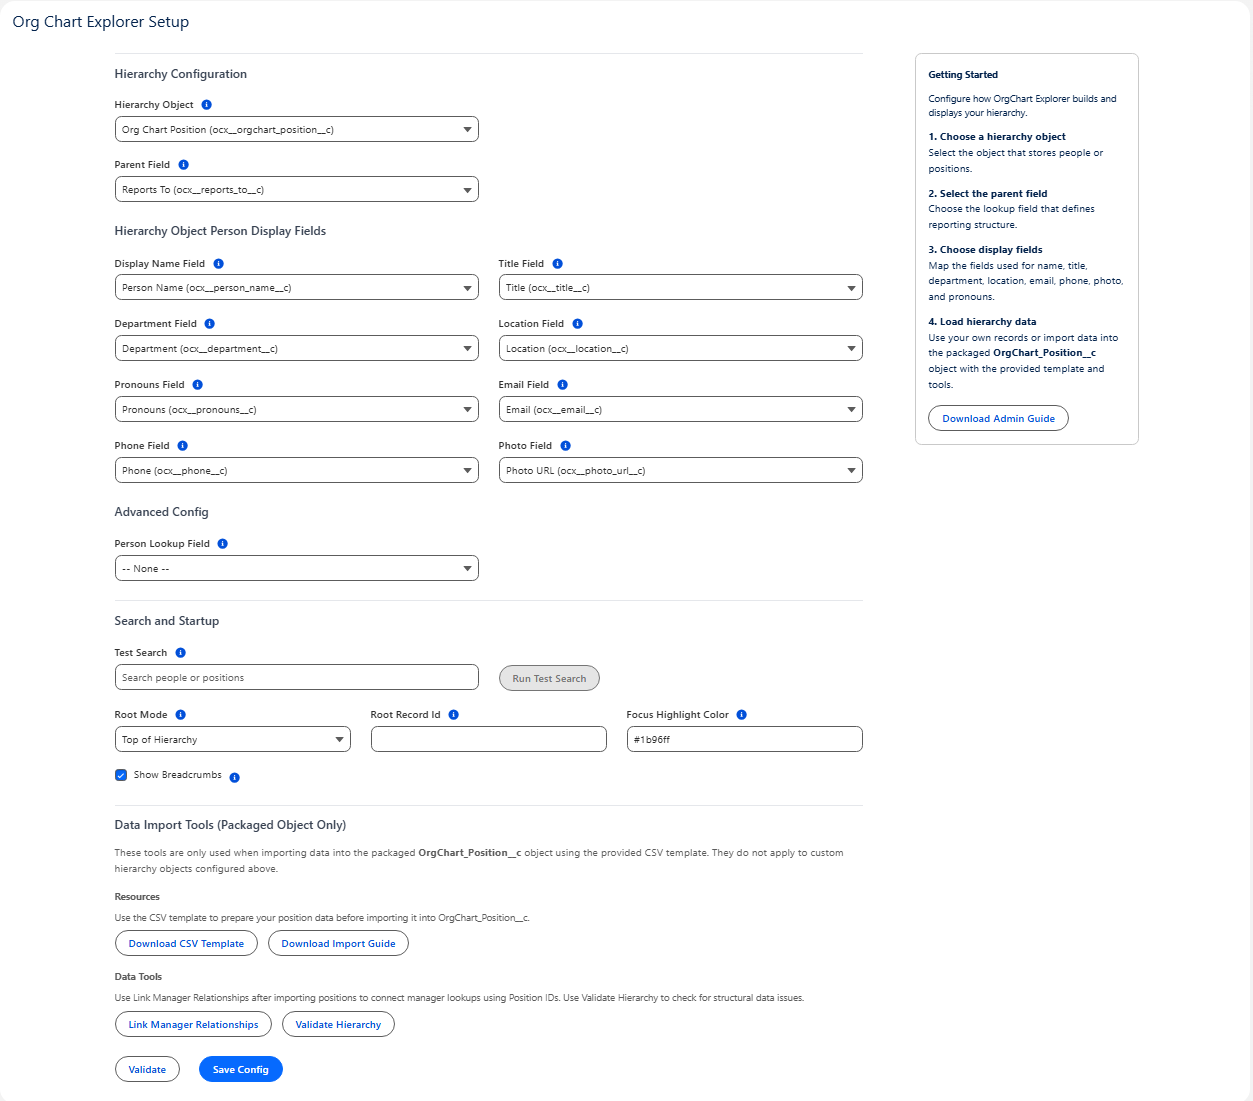Toggle the Show Breadcrumbs checkbox
Image resolution: width=1253 pixels, height=1101 pixels.
pos(121,775)
